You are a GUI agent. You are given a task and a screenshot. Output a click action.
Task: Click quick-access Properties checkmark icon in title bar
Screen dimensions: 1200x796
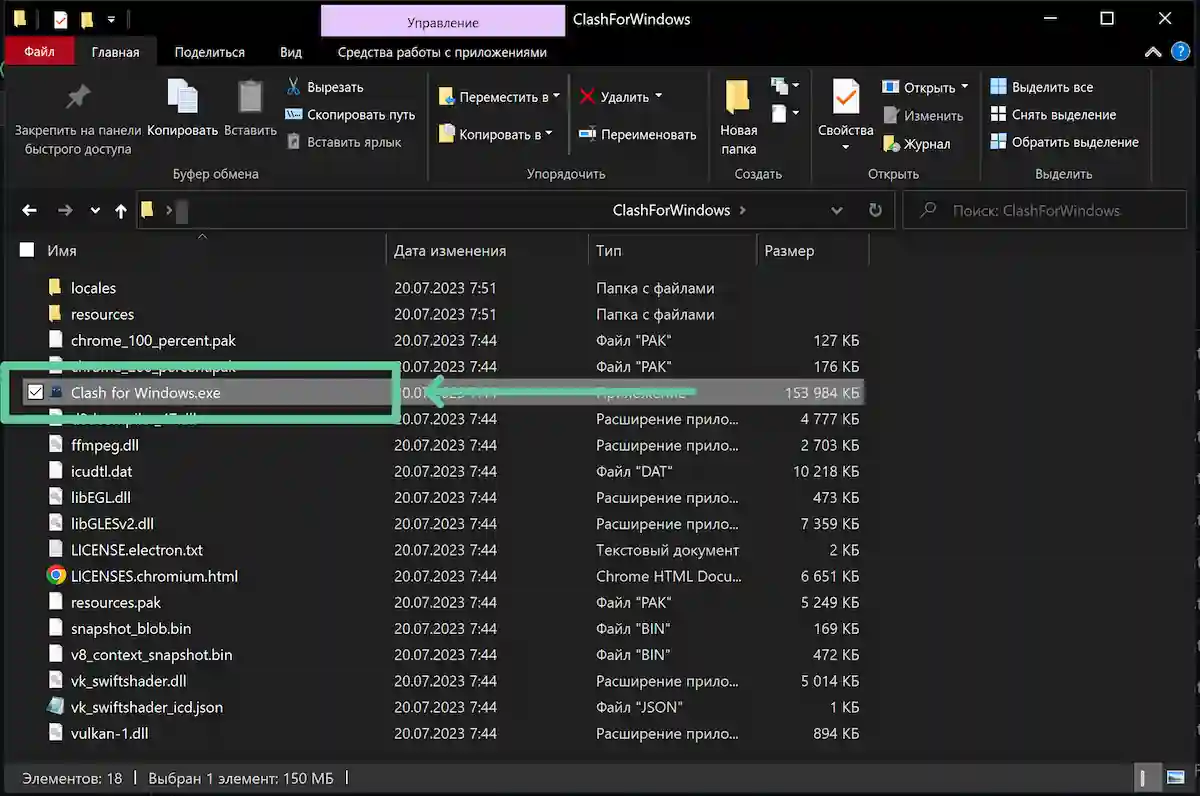[60, 19]
